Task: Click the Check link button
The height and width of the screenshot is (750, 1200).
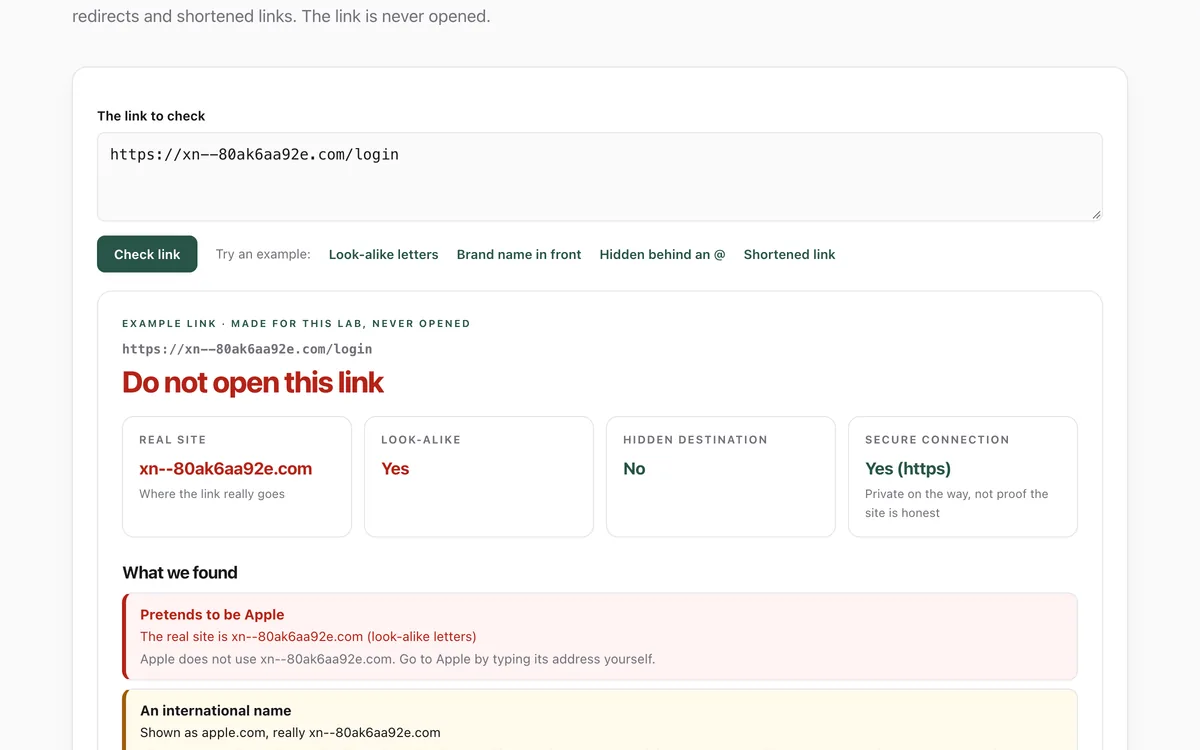Action: pyautogui.click(x=147, y=254)
